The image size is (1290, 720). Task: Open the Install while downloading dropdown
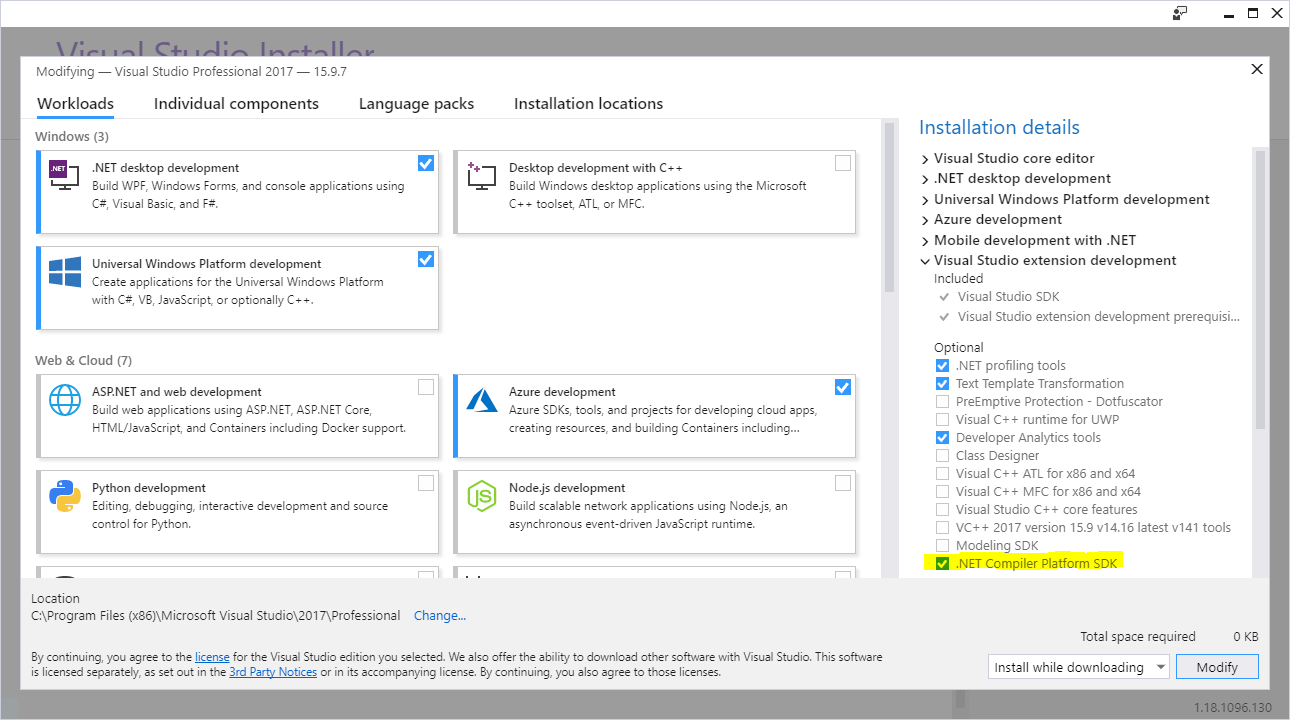click(x=1078, y=667)
